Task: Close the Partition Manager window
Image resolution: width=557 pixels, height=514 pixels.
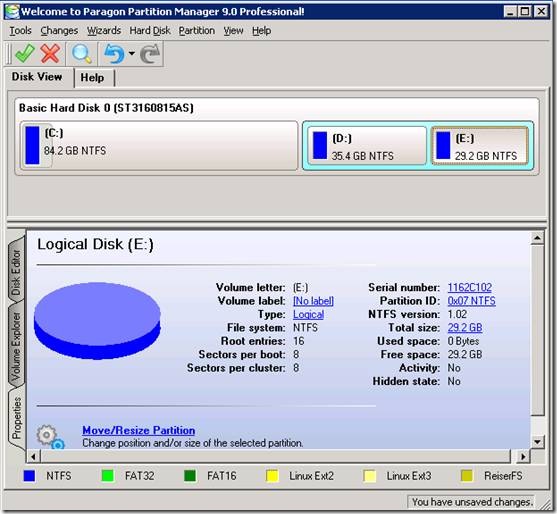Action: (541, 12)
